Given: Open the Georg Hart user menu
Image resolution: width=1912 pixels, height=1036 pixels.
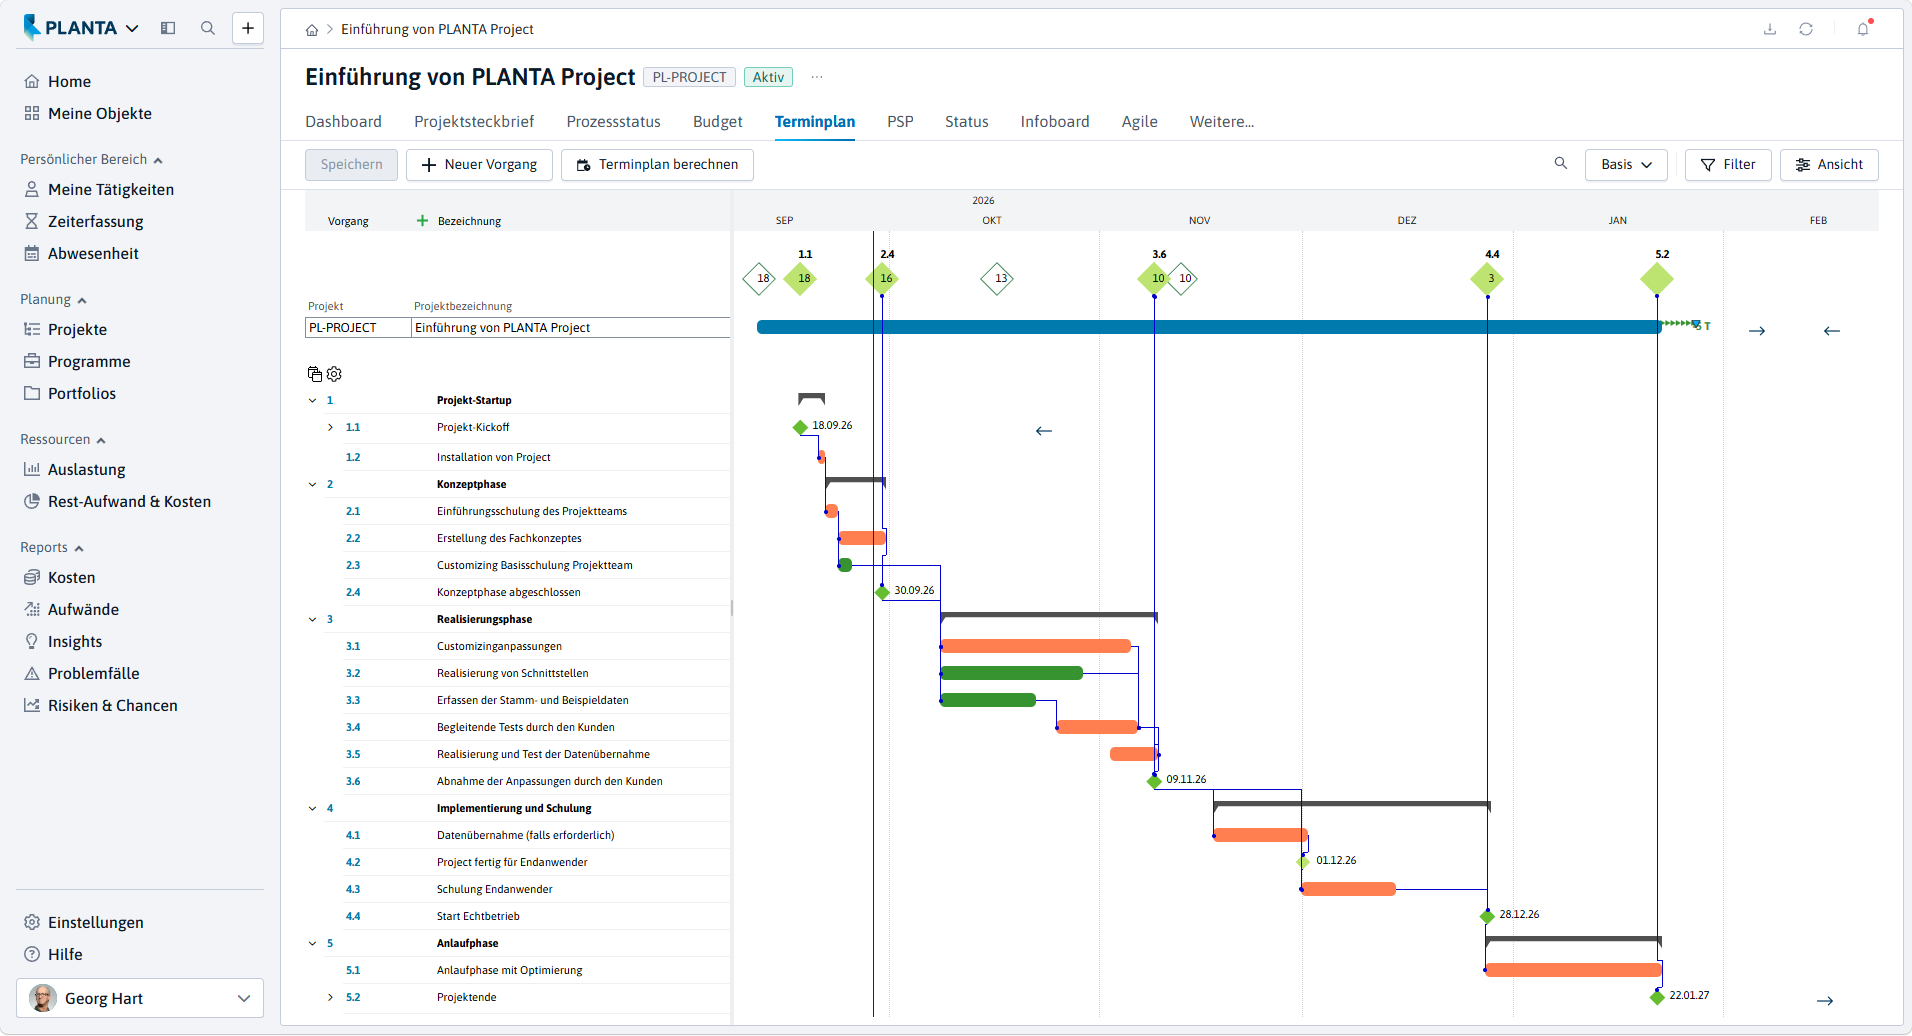Looking at the screenshot, I should (140, 998).
